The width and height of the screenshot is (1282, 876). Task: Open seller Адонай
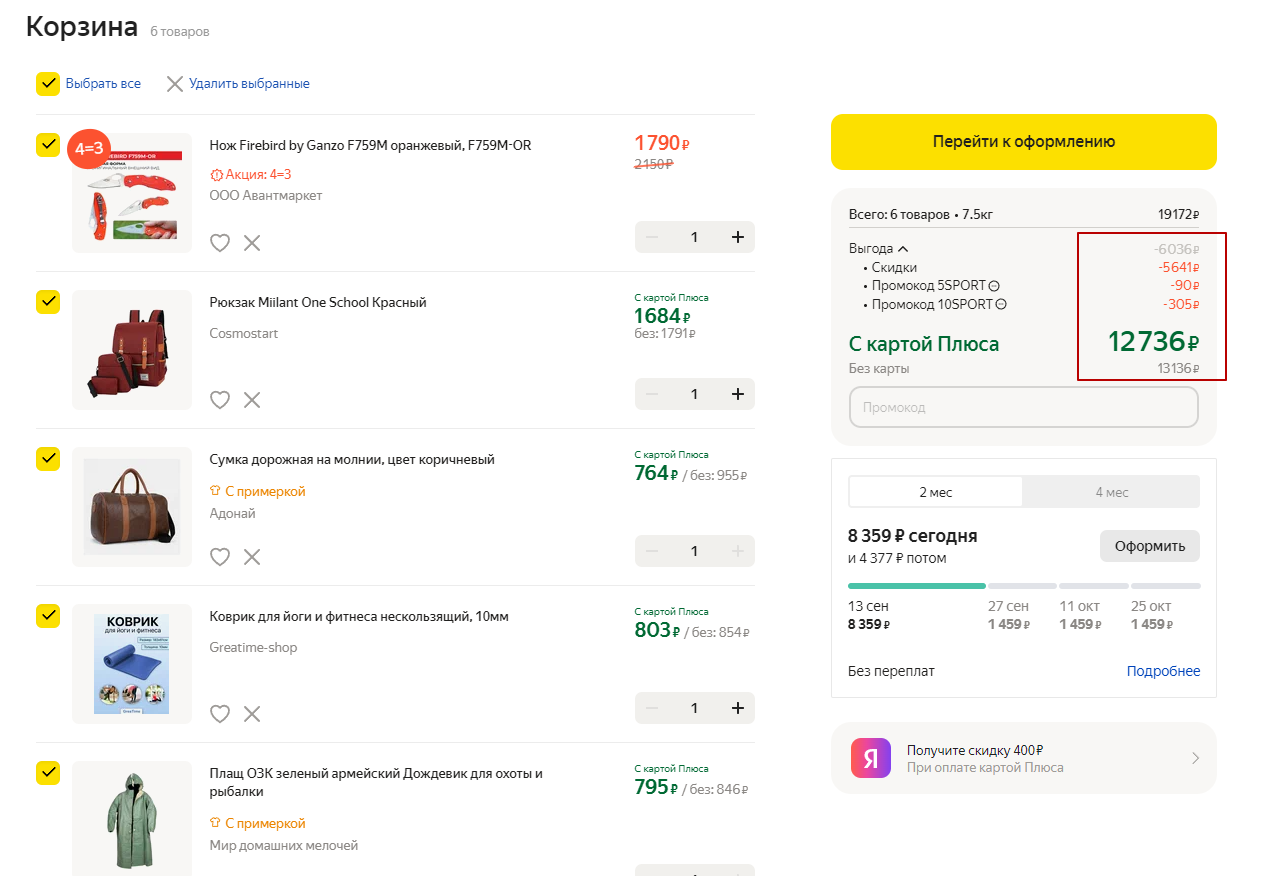[232, 513]
